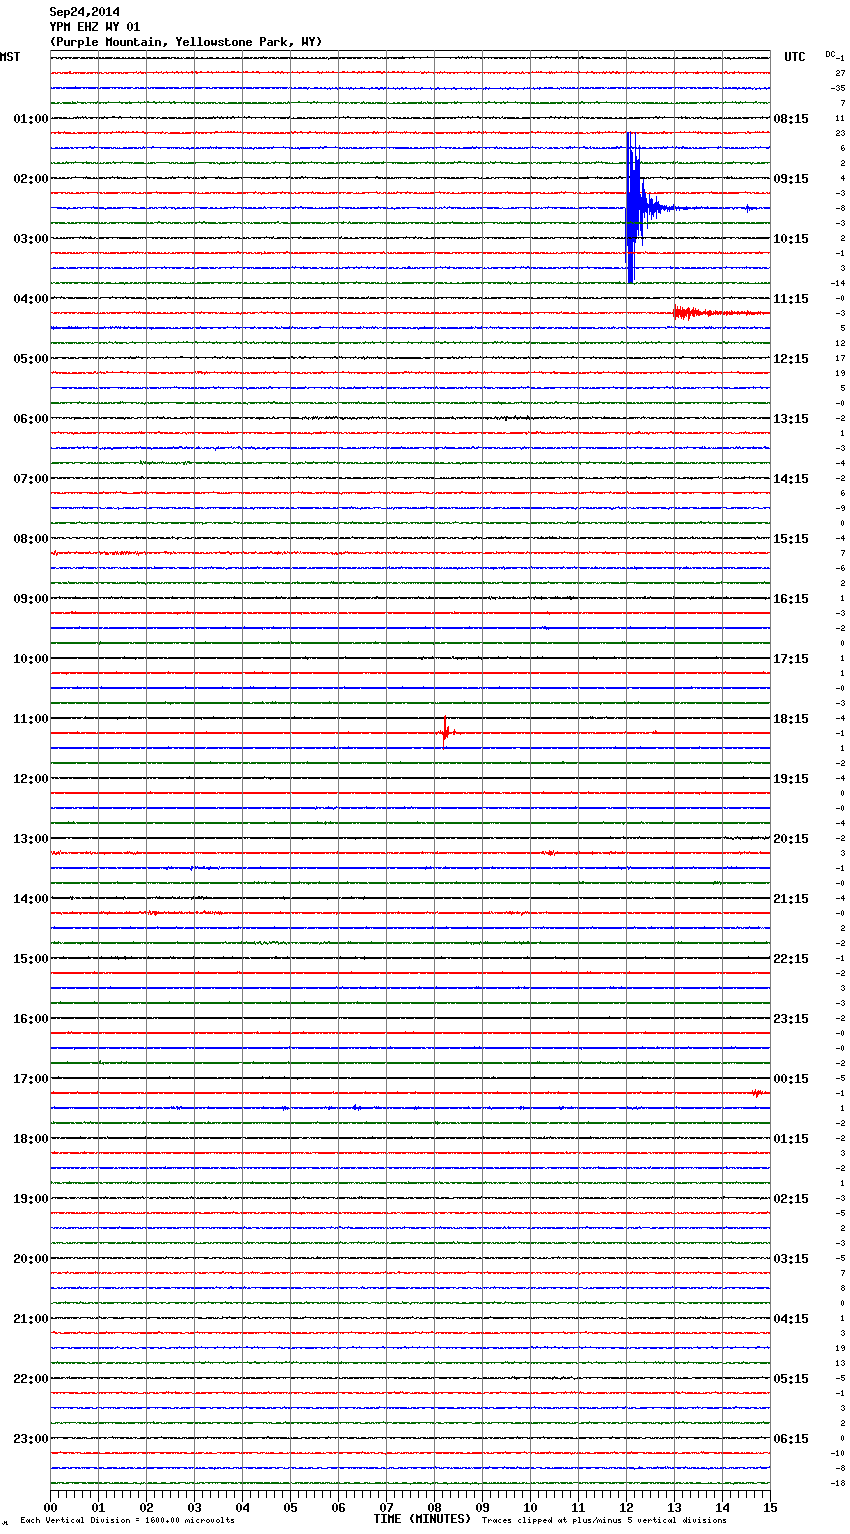Viewport: 850px width, 1534px height.
Task: Click the DC offset column header
Action: (x=830, y=54)
